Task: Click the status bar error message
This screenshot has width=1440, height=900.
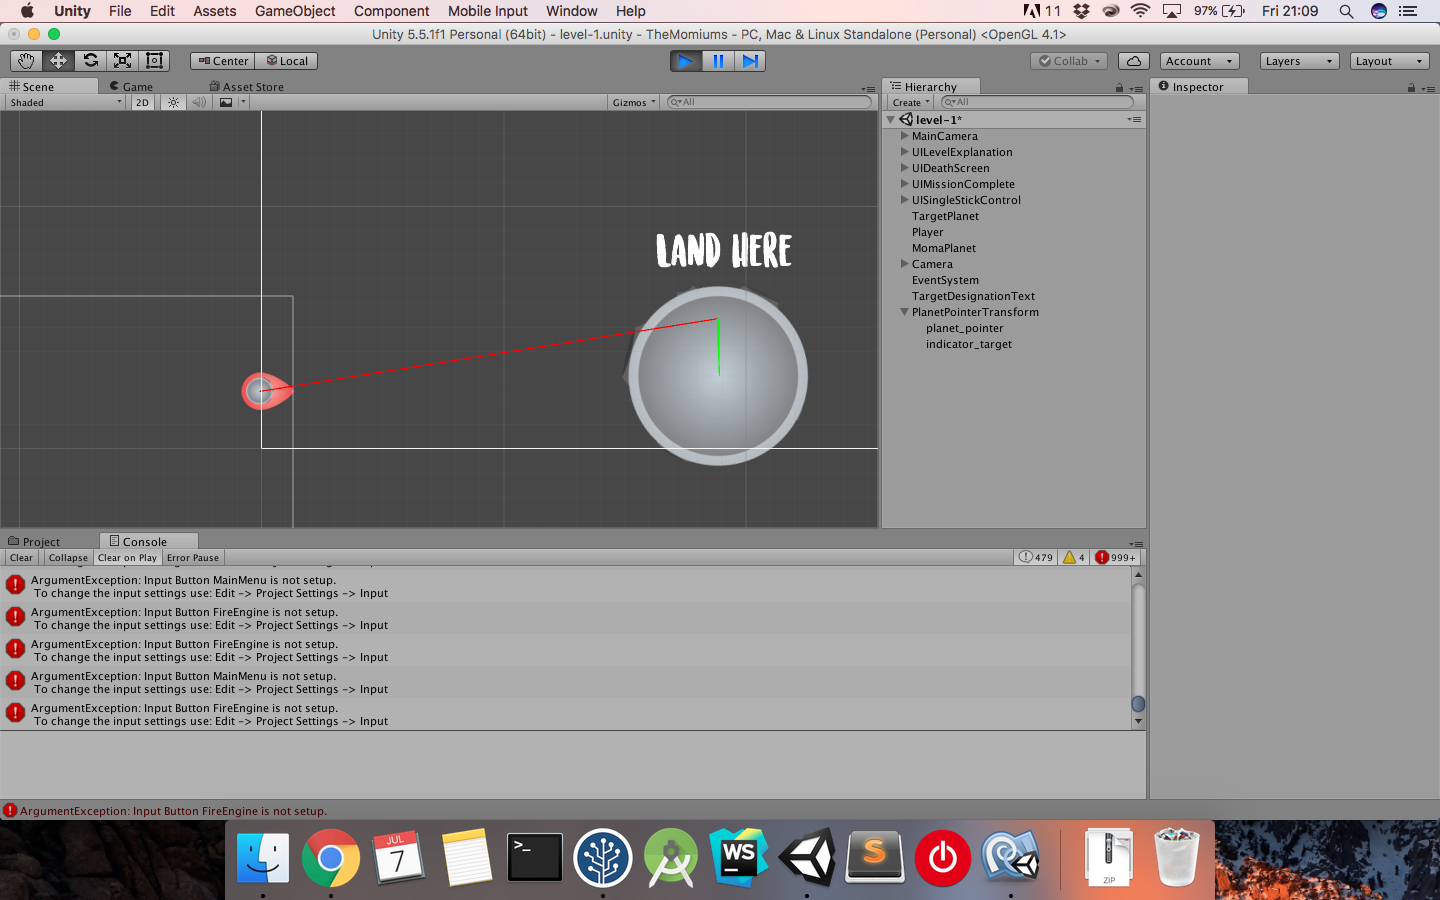Action: pos(174,811)
